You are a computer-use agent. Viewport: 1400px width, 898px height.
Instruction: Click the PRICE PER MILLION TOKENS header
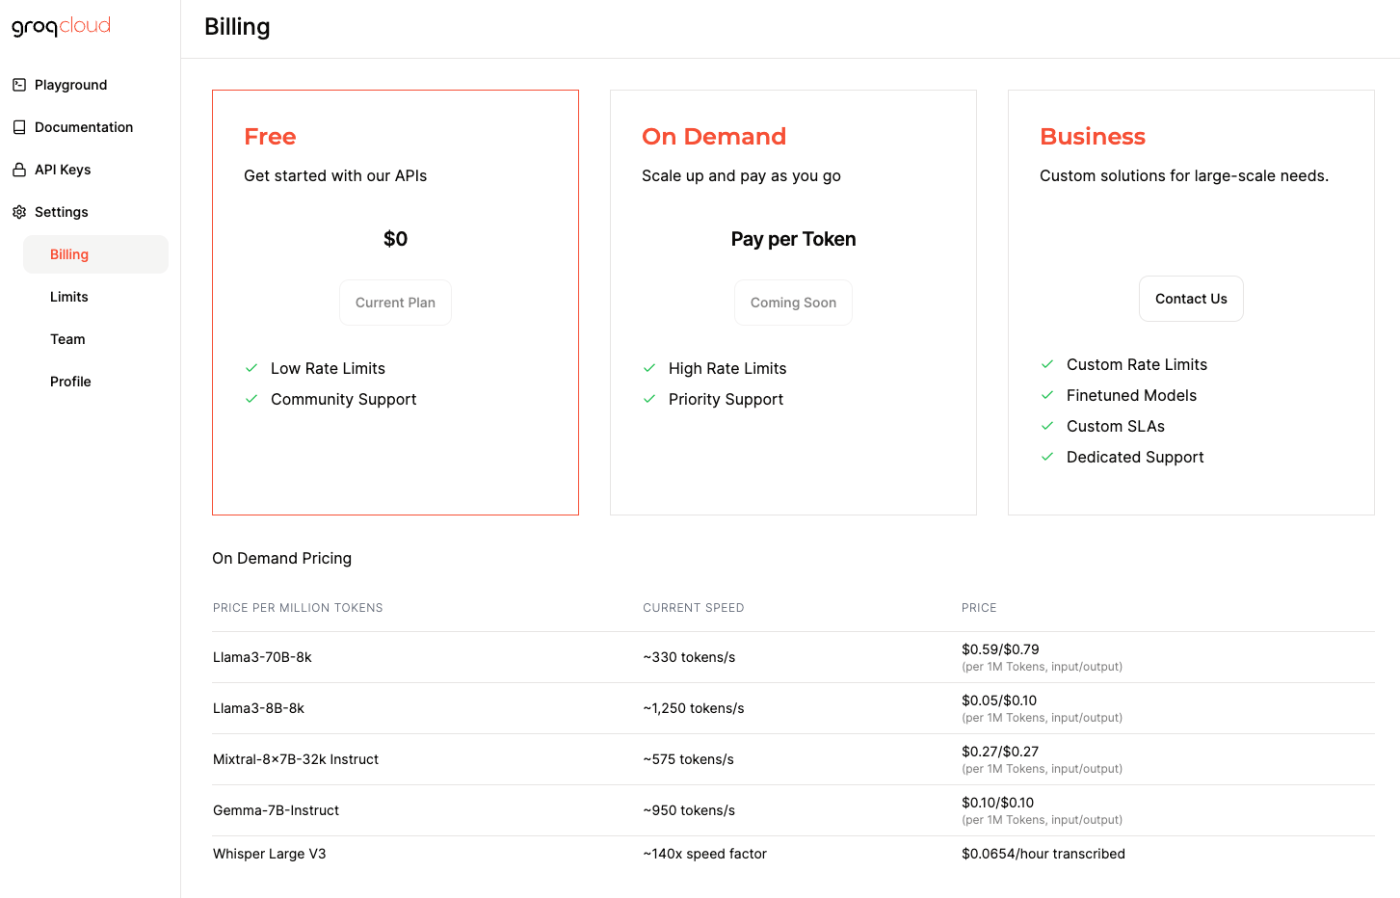point(298,608)
